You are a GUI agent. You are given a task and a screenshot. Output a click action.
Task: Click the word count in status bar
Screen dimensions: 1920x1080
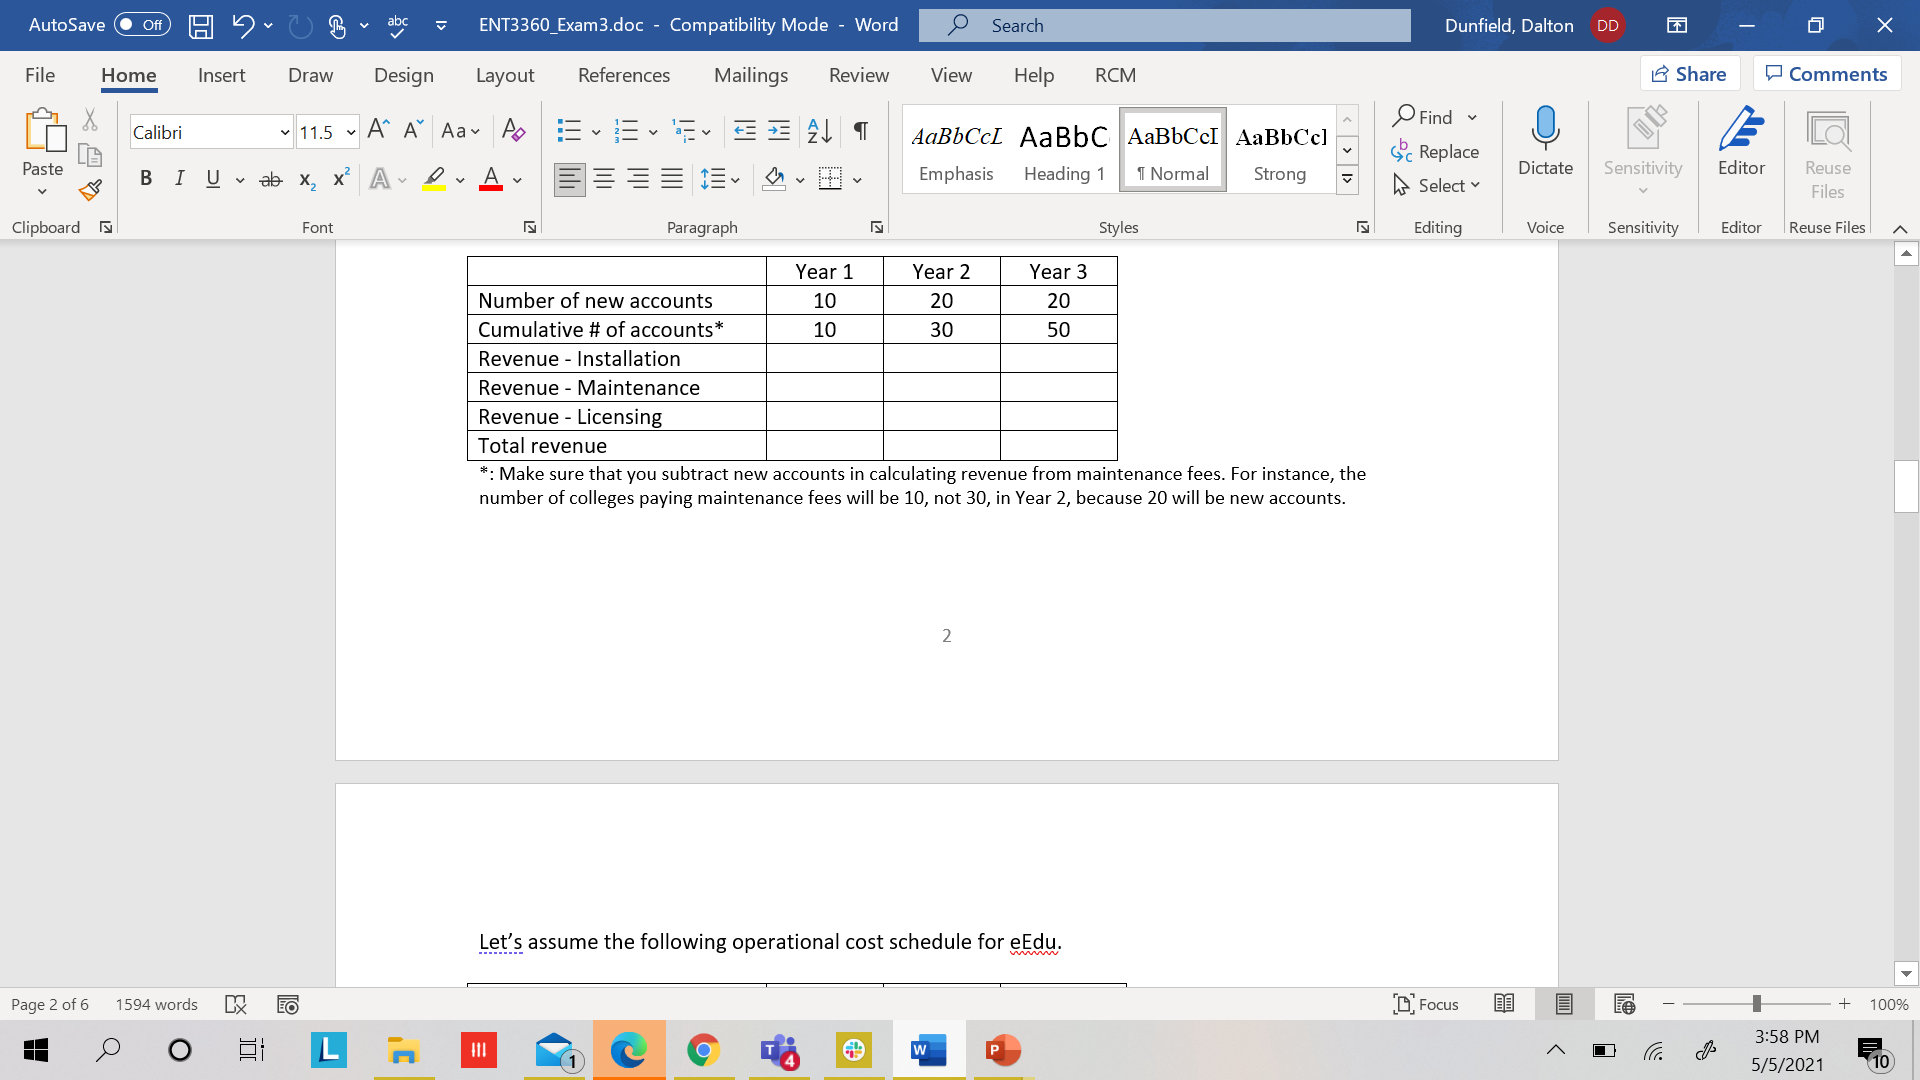click(155, 1004)
